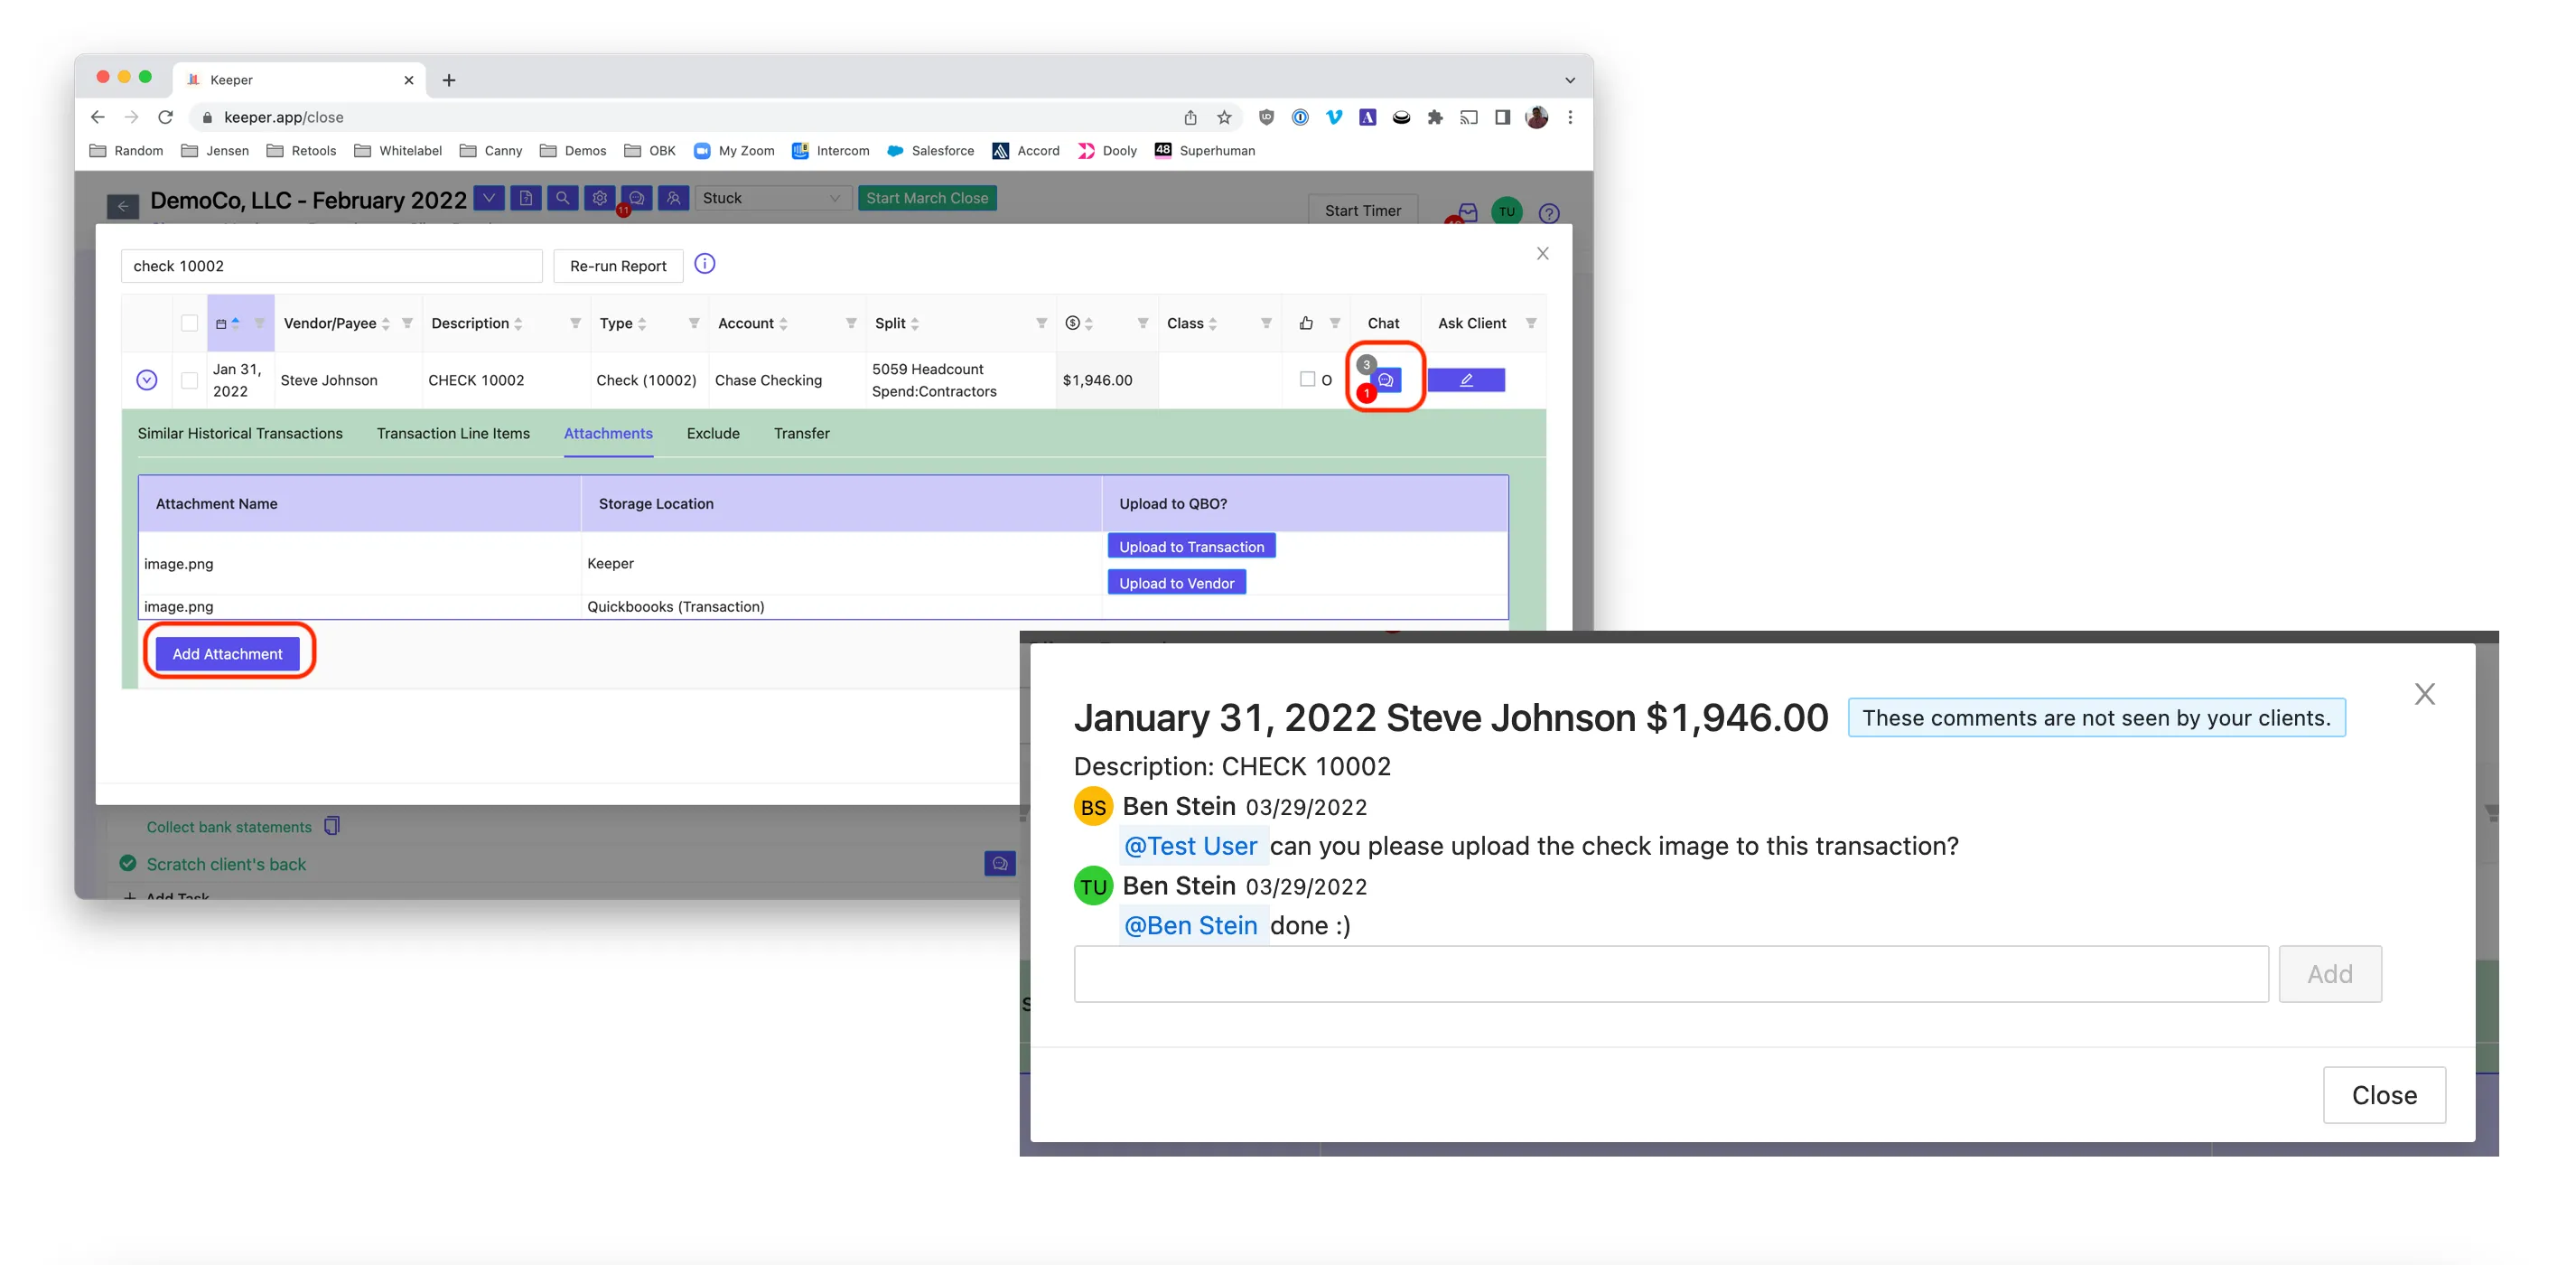This screenshot has height=1265, width=2576.
Task: Sort by the Account column
Action: (x=783, y=324)
